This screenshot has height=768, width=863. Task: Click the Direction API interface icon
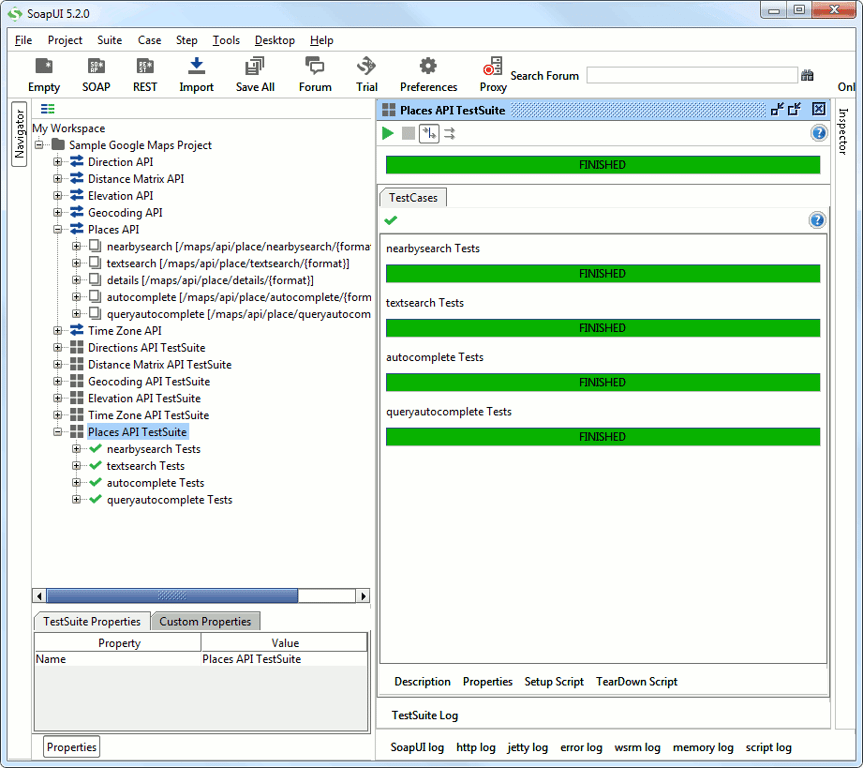(77, 162)
